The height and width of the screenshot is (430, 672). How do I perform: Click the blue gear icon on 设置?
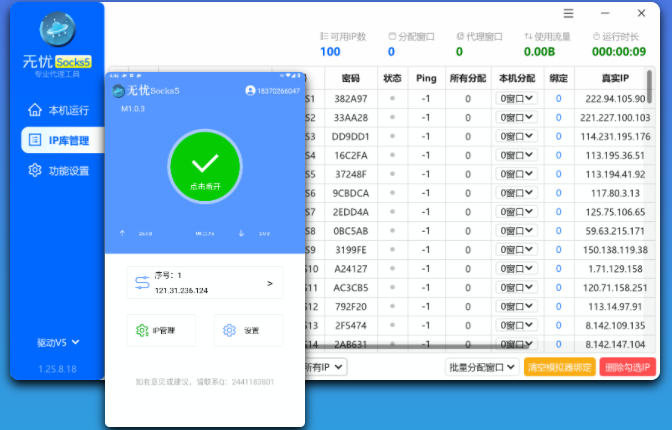229,330
